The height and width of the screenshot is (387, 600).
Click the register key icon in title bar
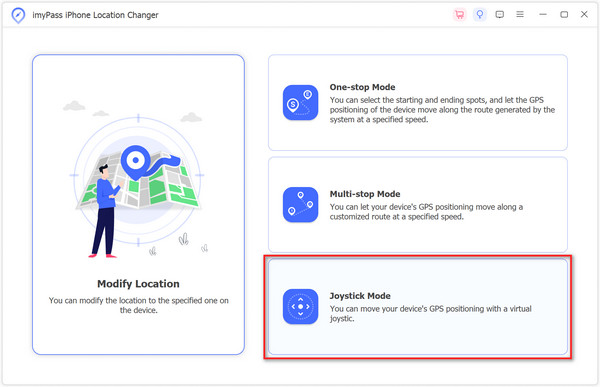(479, 15)
